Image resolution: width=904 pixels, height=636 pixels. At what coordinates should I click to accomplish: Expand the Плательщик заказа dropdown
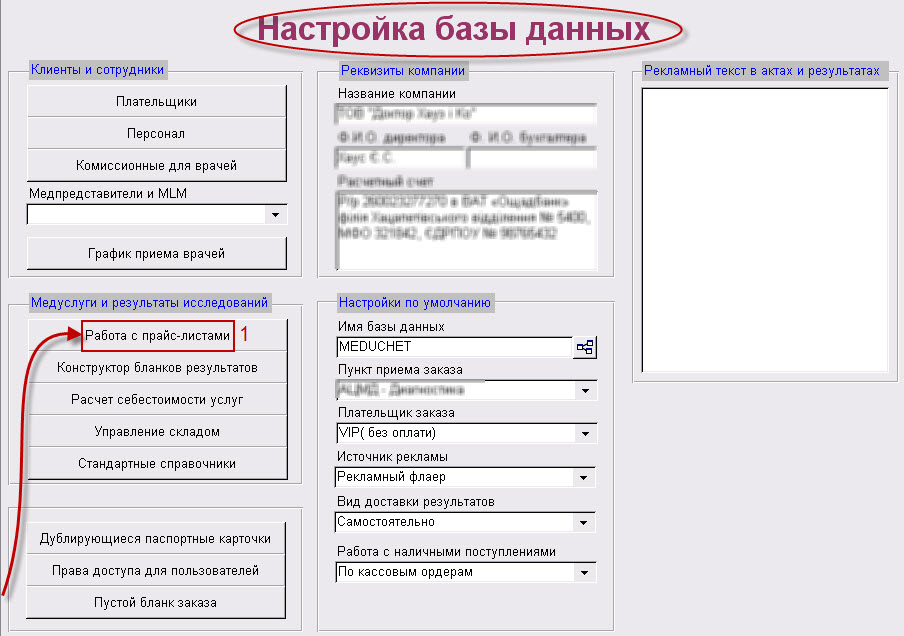pyautogui.click(x=585, y=434)
